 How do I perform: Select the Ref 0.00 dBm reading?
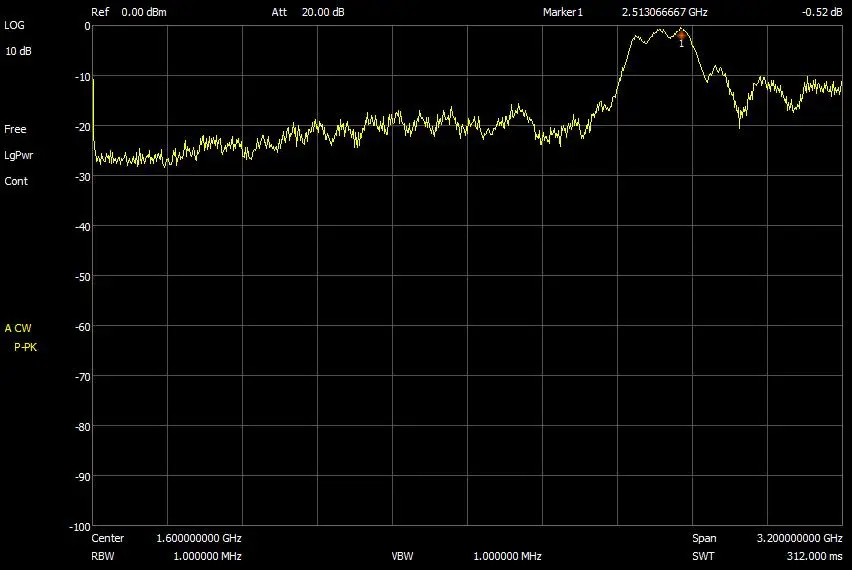[x=129, y=12]
